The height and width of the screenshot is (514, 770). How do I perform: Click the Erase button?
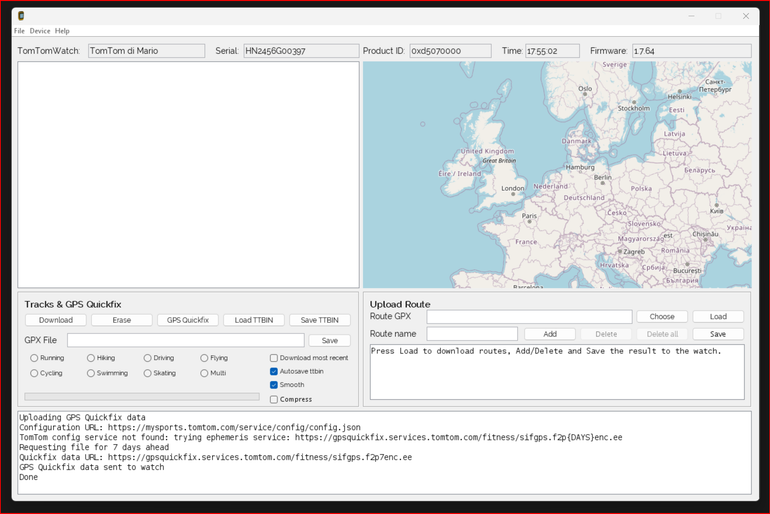click(x=122, y=320)
